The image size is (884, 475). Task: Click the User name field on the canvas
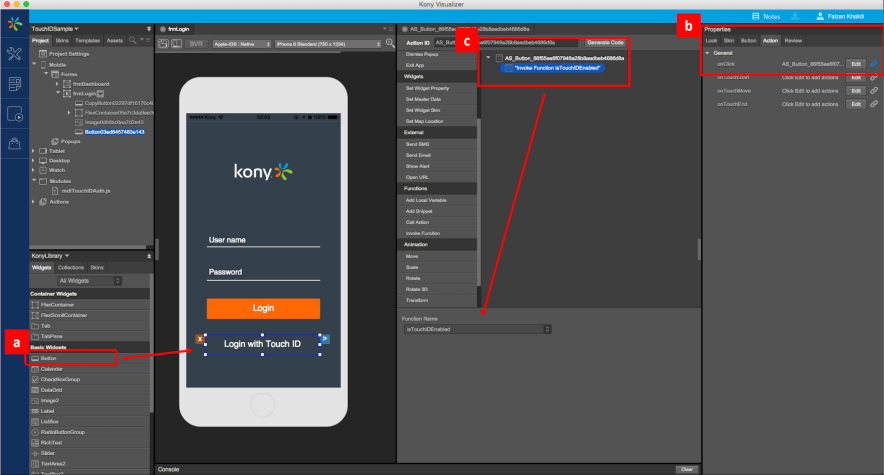tap(263, 240)
